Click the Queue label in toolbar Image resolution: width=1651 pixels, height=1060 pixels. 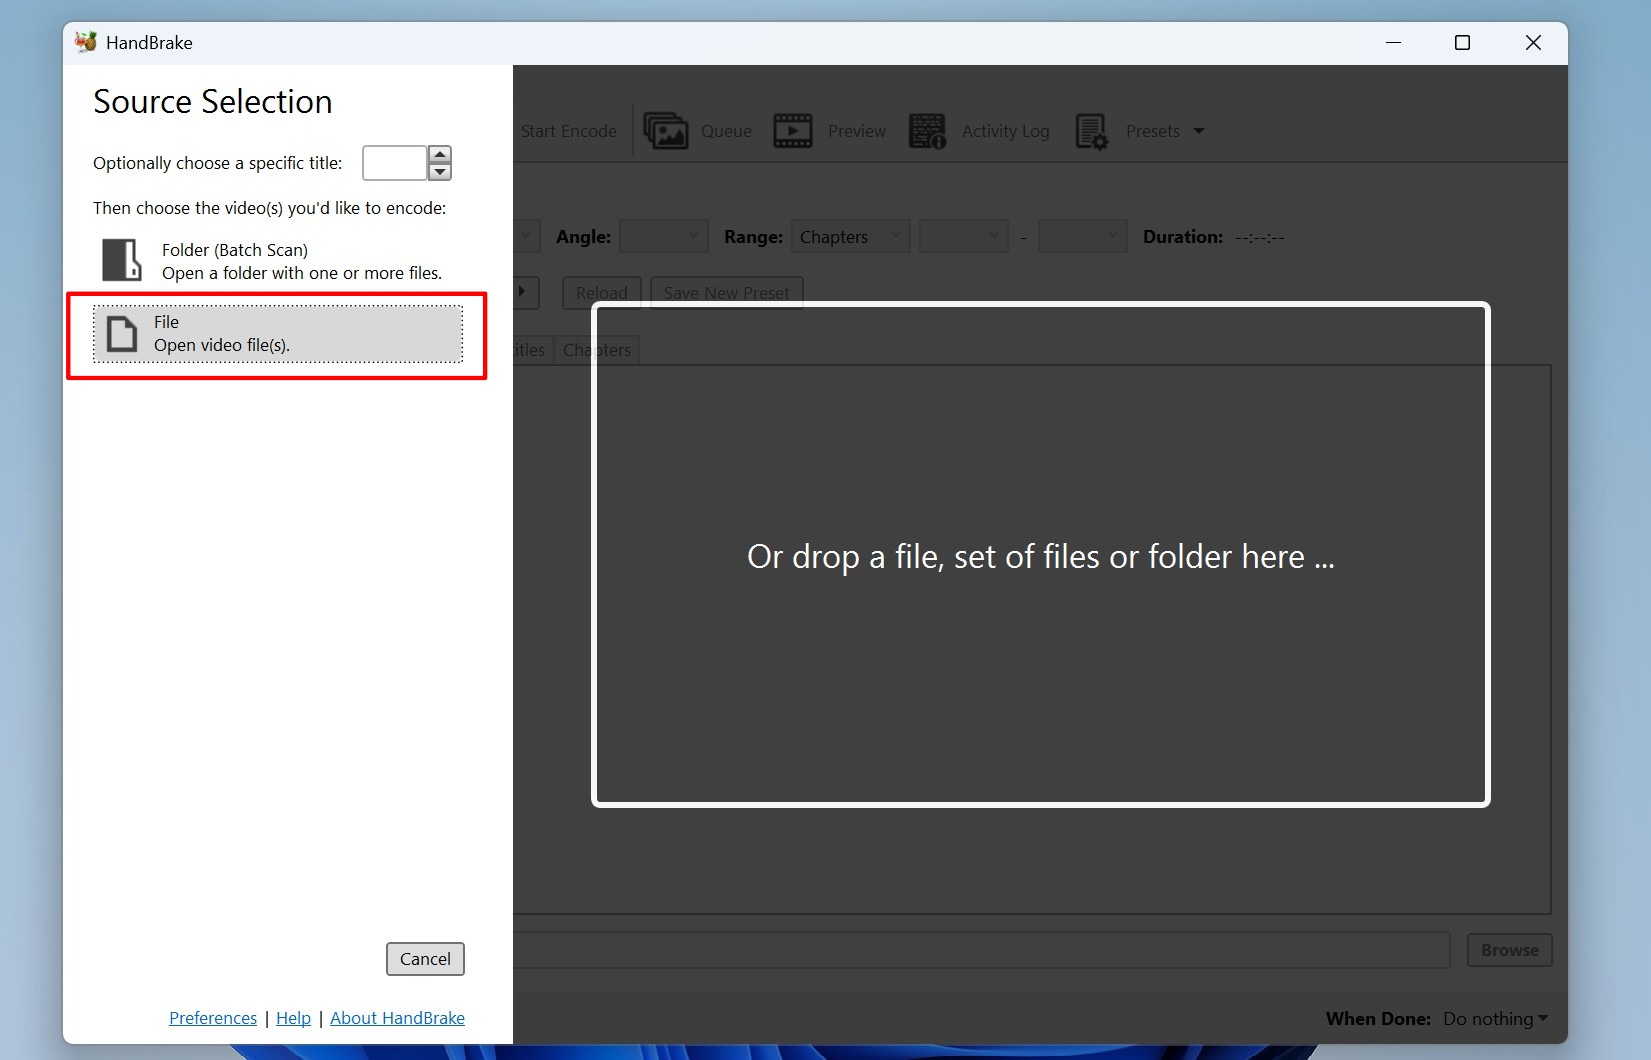pyautogui.click(x=726, y=131)
